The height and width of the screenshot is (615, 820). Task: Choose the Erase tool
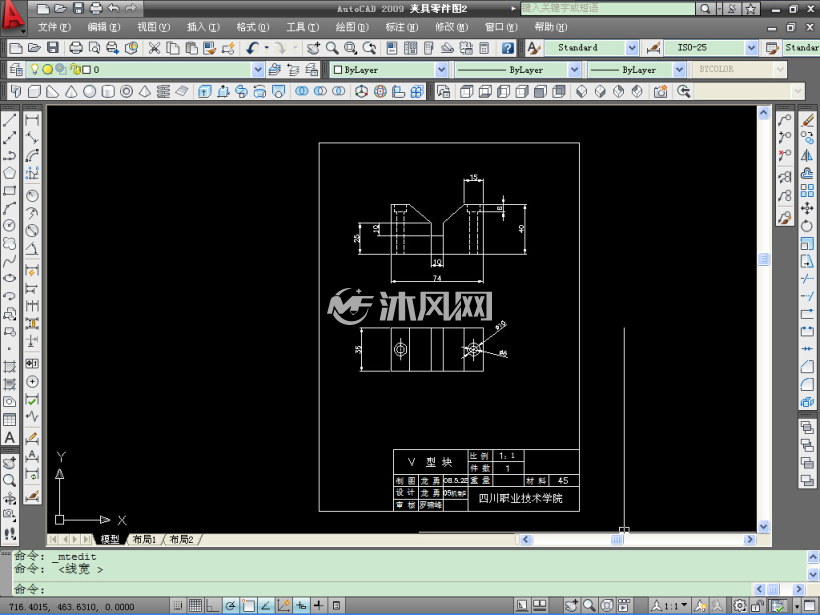(x=807, y=120)
